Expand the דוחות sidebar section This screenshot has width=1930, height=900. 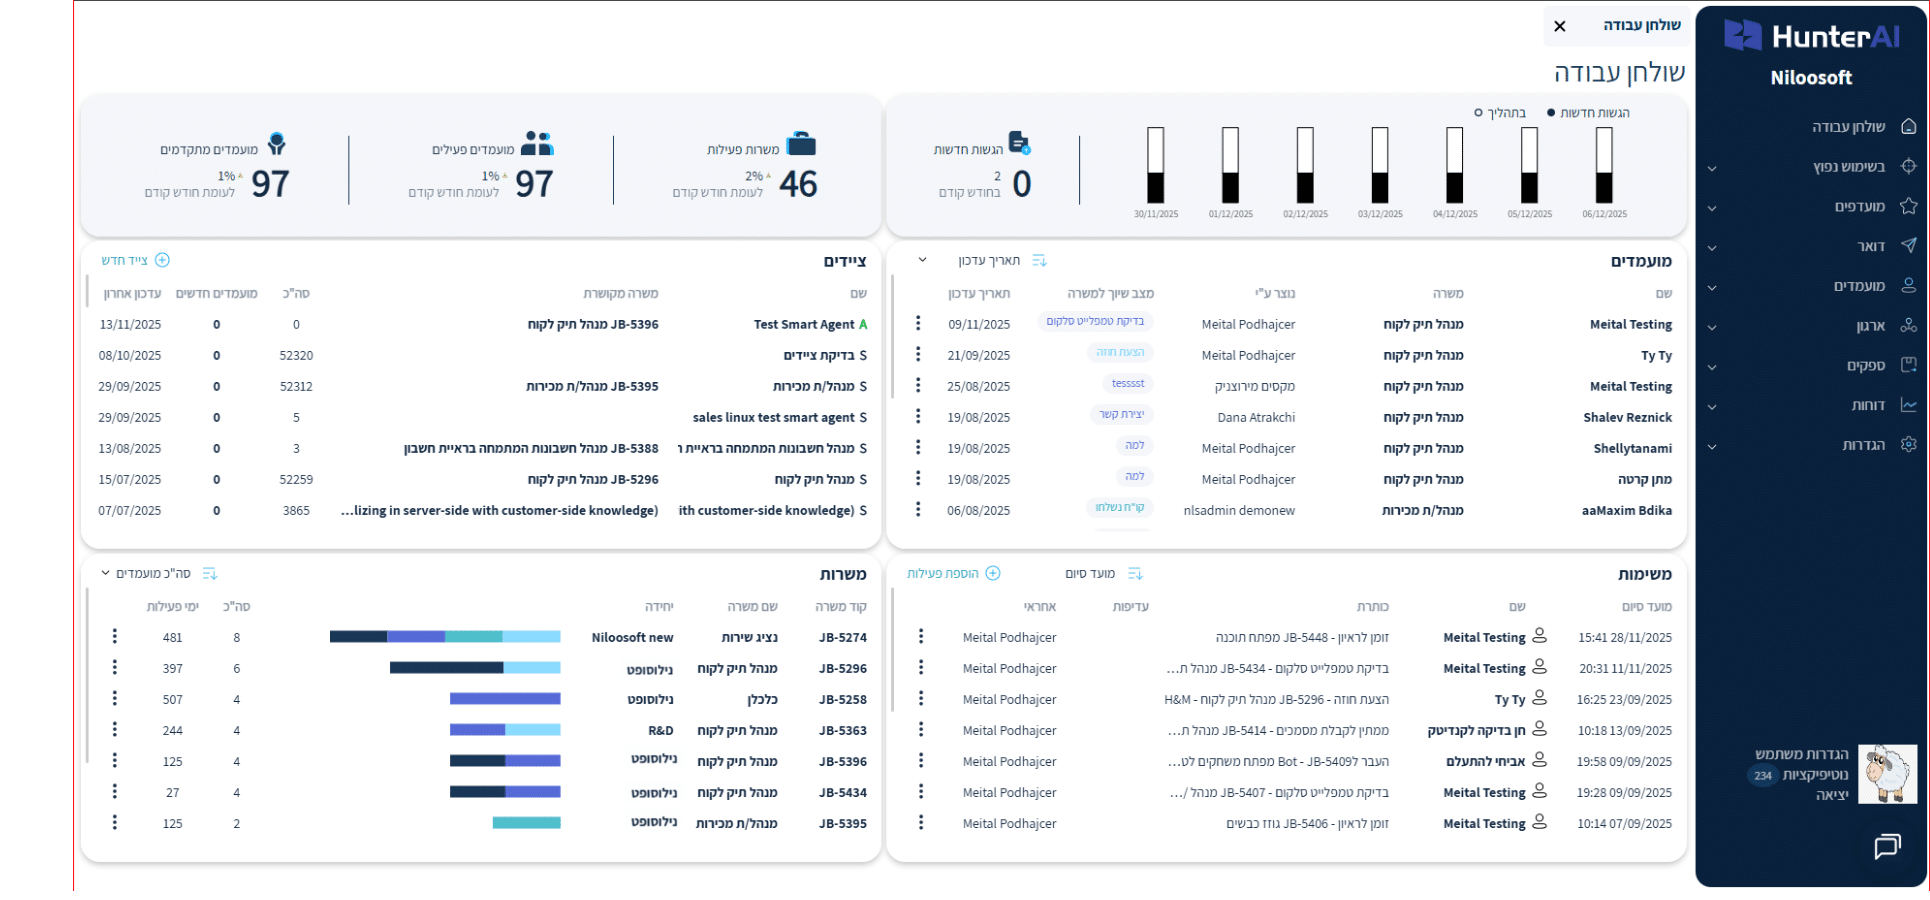click(1711, 407)
